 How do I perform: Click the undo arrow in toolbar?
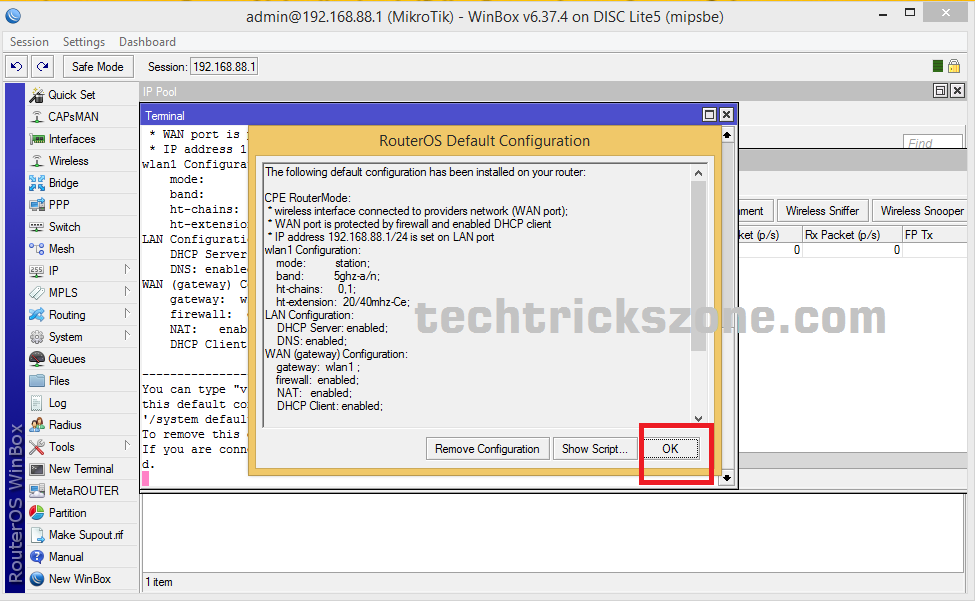[x=16, y=66]
